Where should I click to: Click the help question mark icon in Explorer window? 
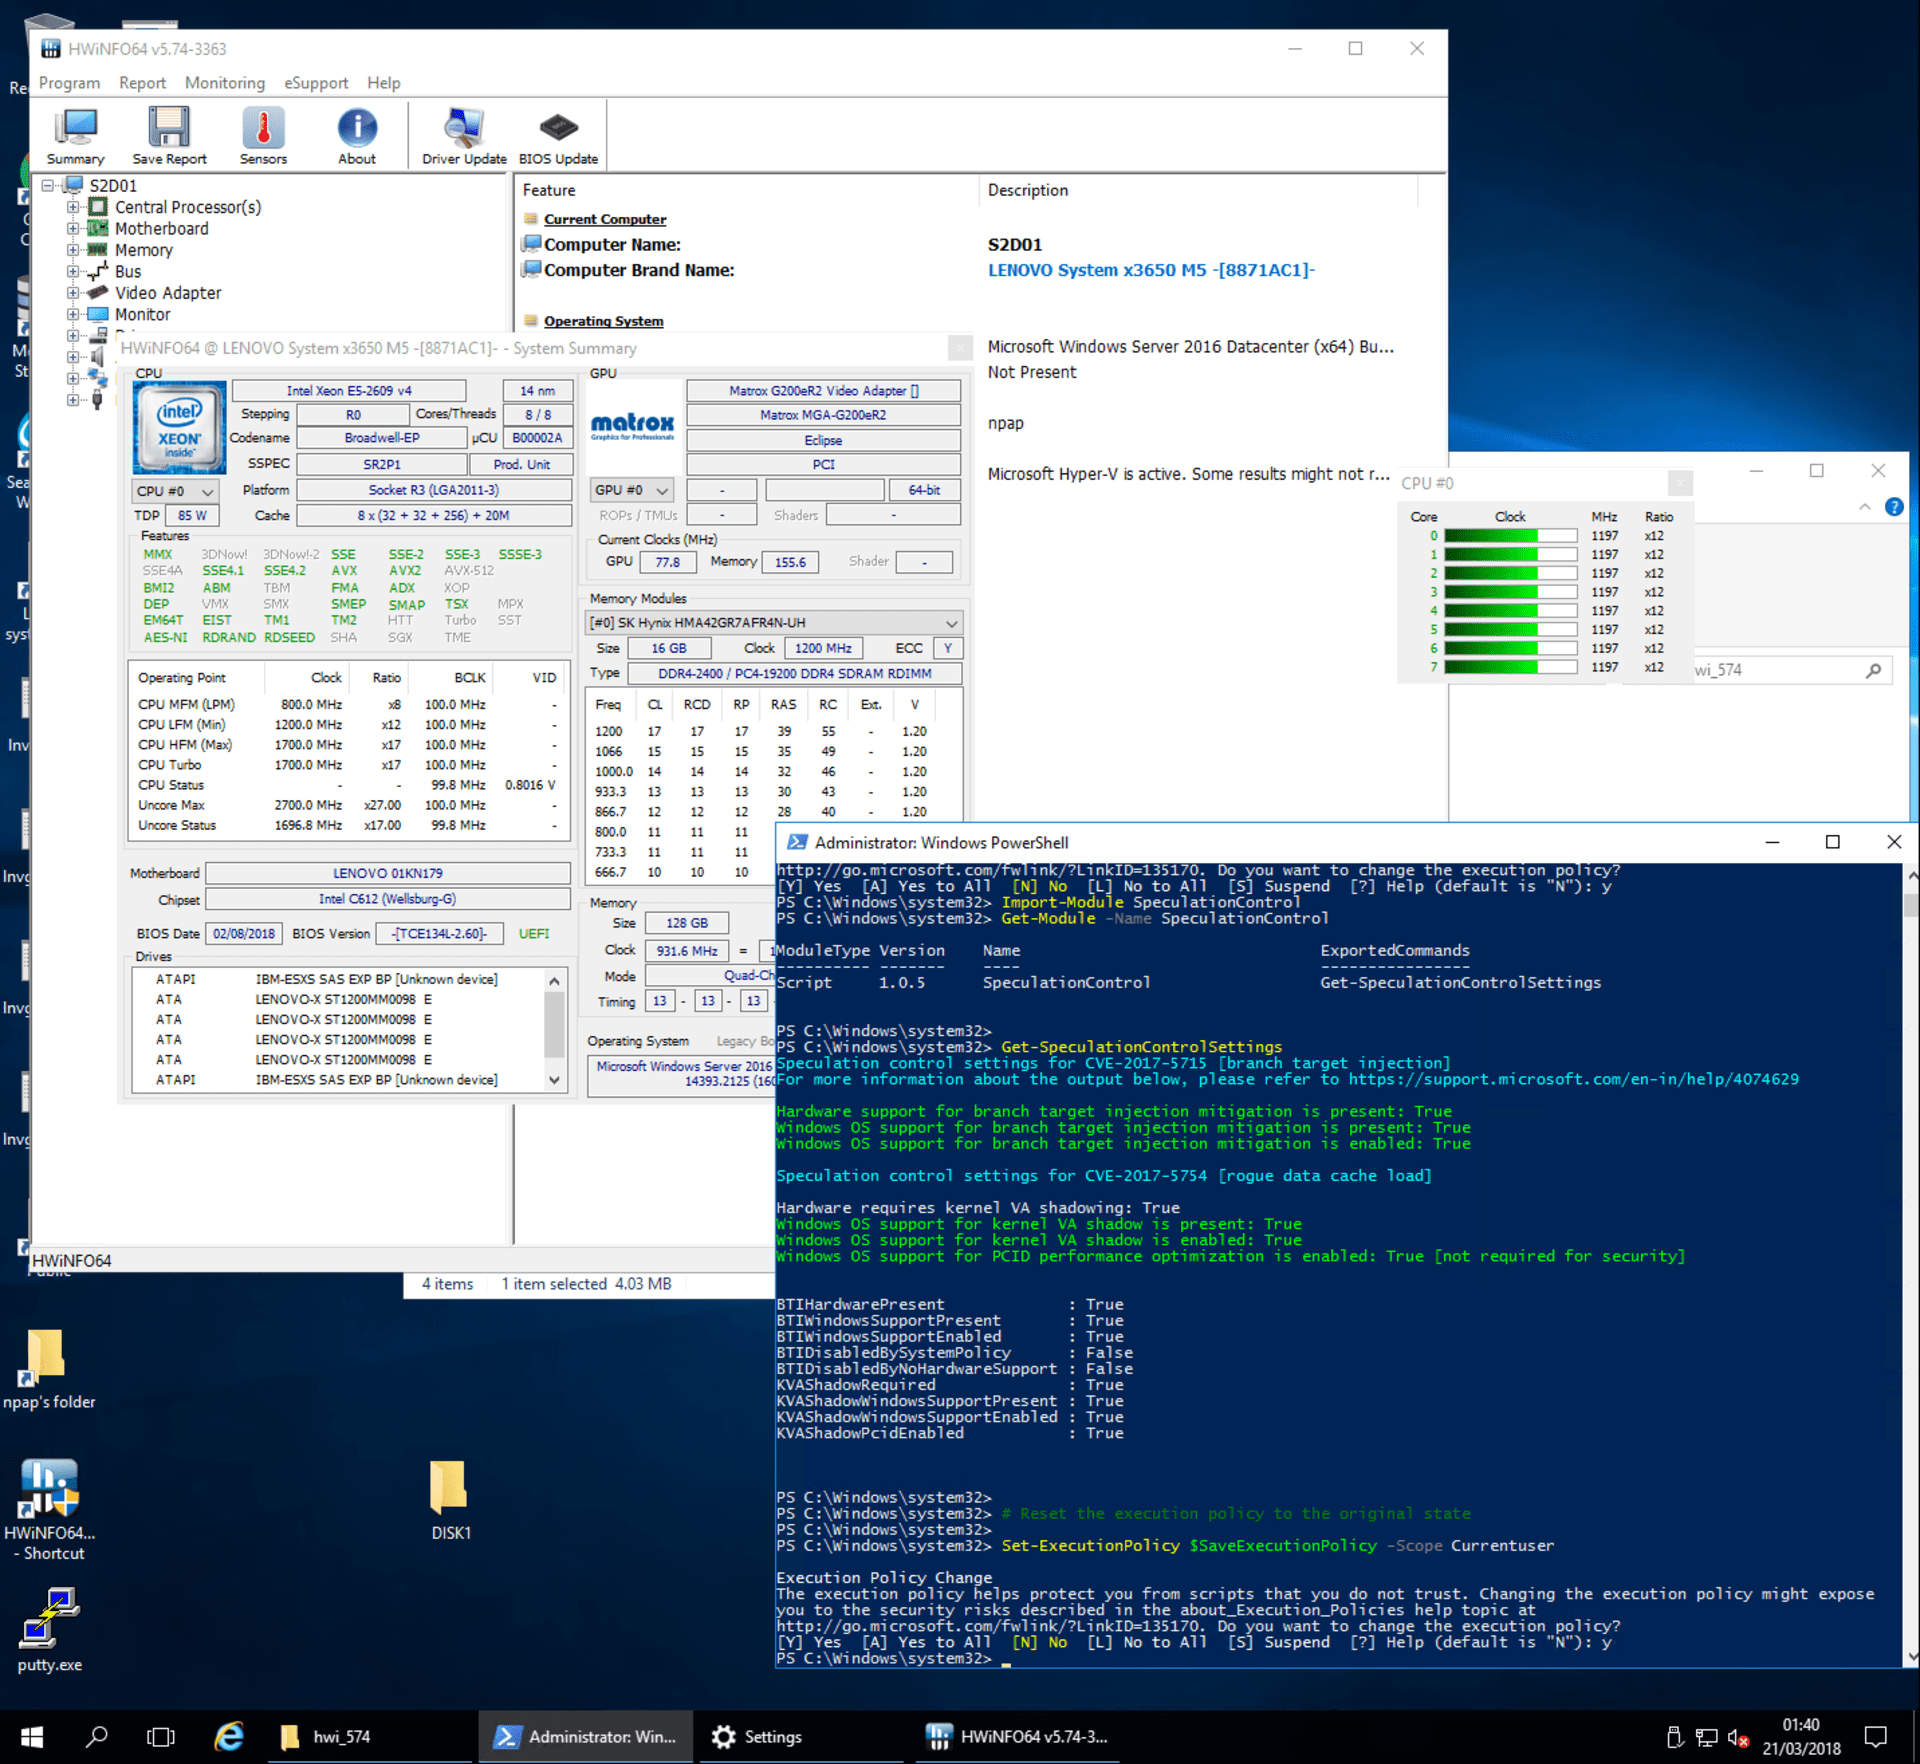tap(1894, 507)
